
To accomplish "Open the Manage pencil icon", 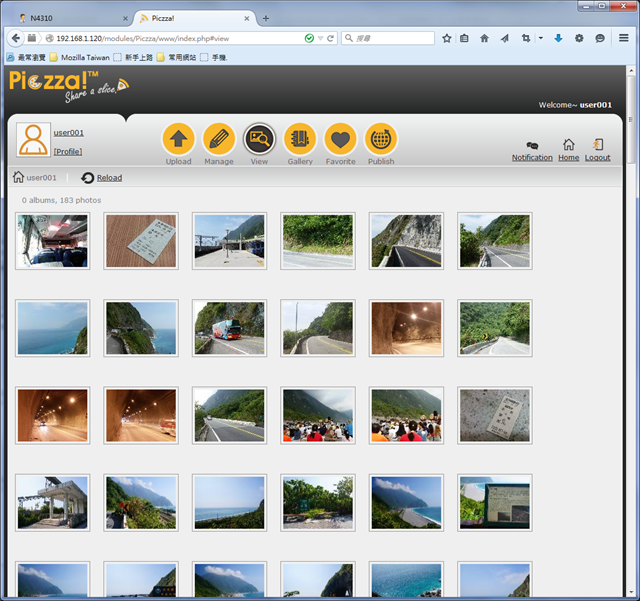I will [219, 139].
